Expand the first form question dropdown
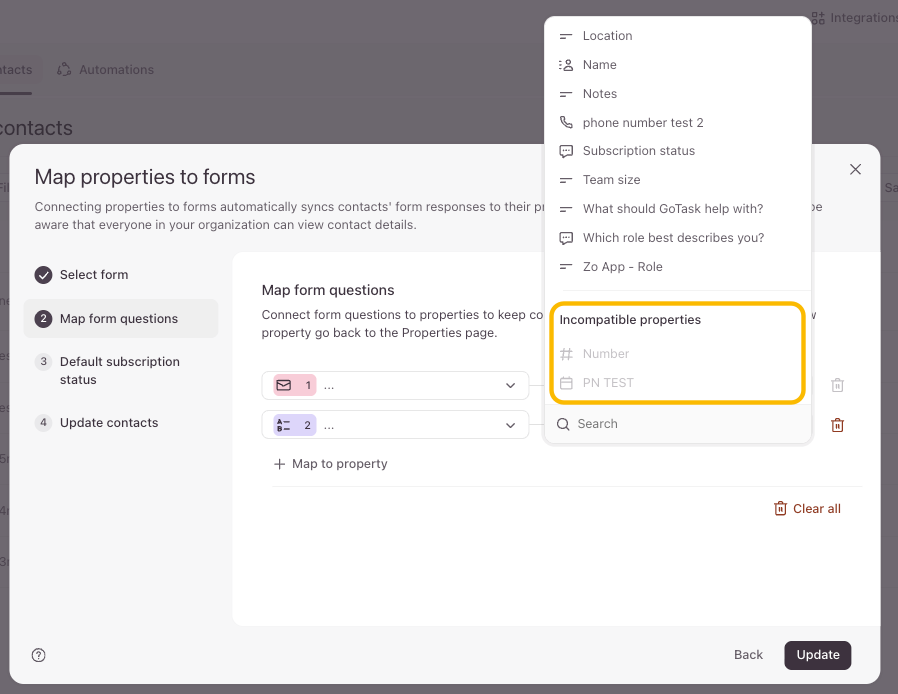The height and width of the screenshot is (694, 898). 510,385
